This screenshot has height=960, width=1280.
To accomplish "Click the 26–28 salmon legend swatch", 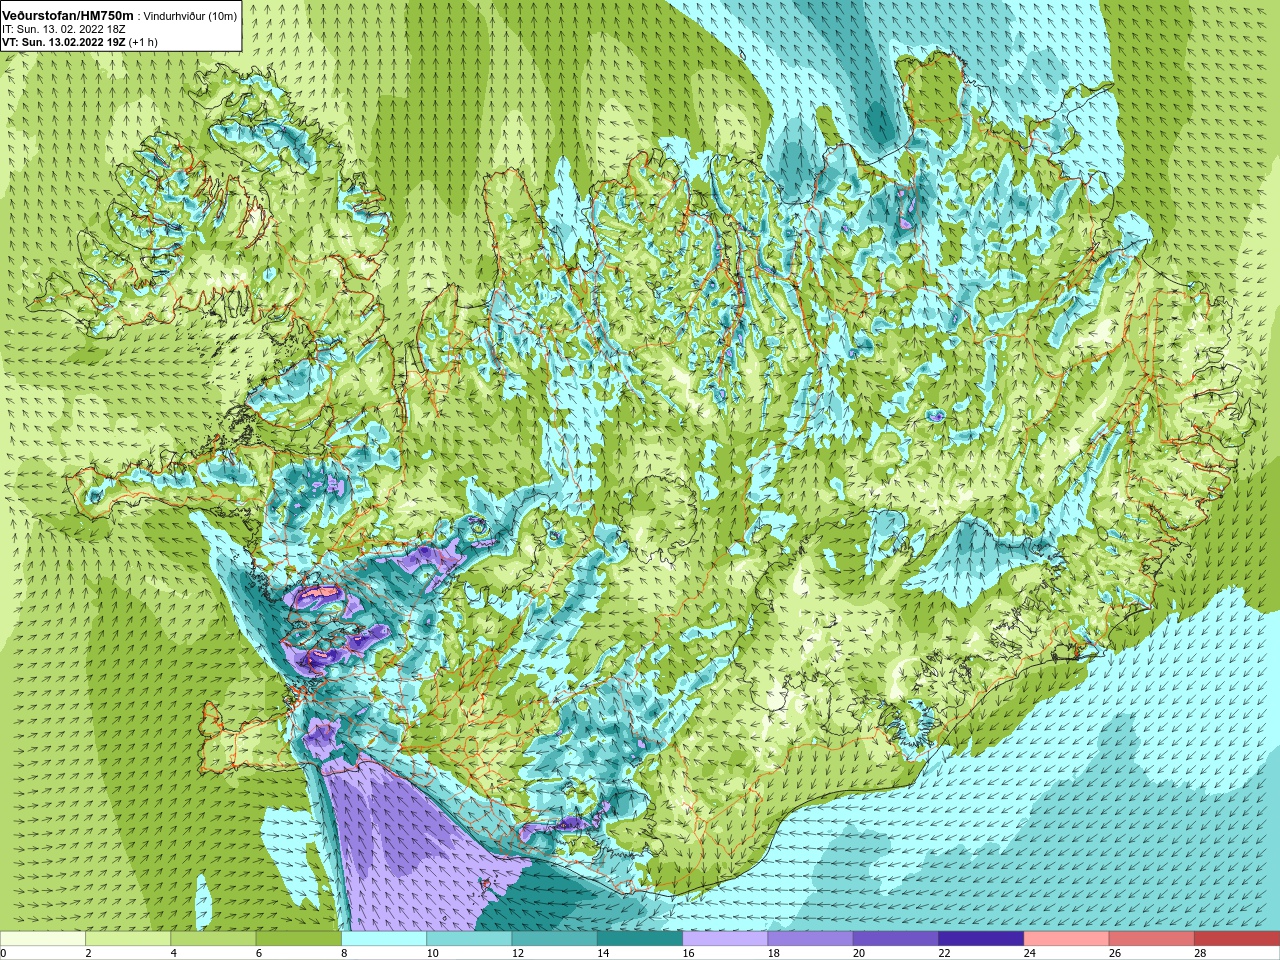I will (x=1152, y=939).
